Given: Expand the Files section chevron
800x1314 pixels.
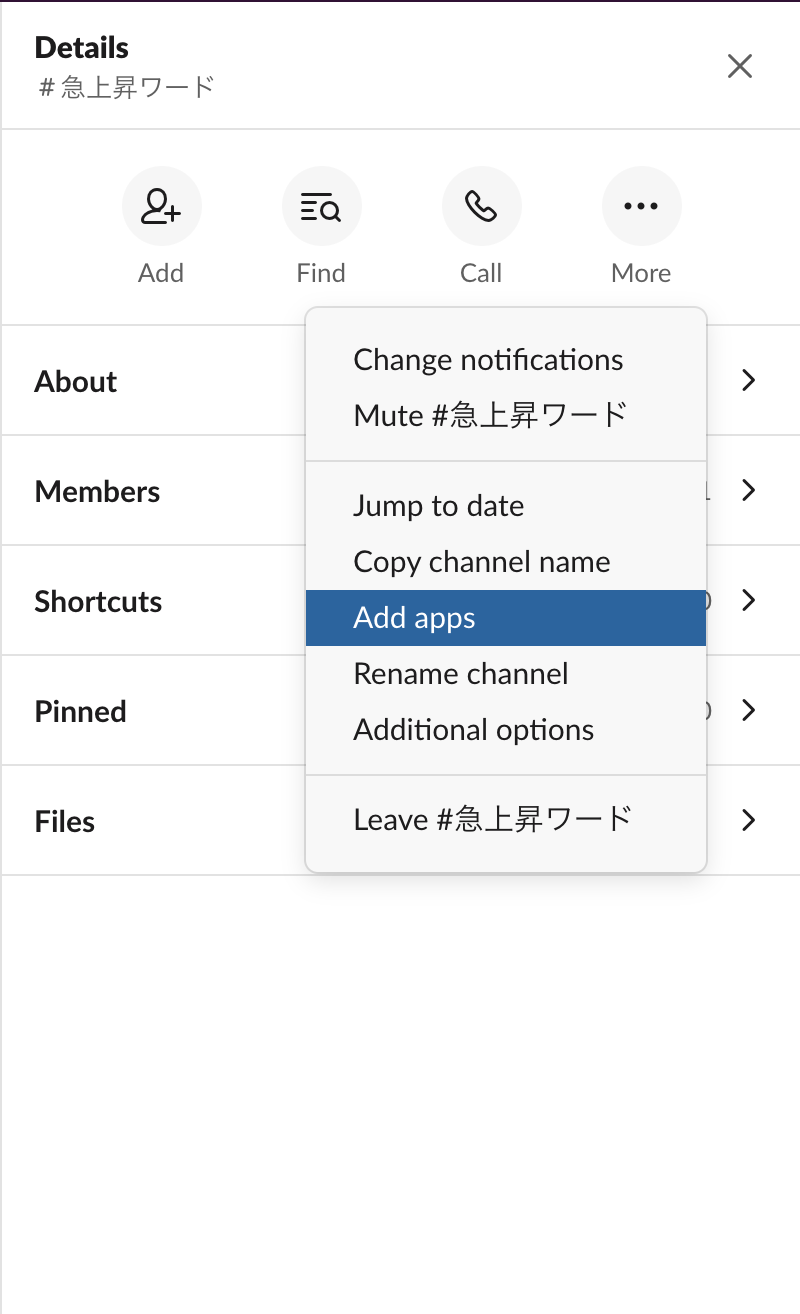Looking at the screenshot, I should (x=748, y=820).
